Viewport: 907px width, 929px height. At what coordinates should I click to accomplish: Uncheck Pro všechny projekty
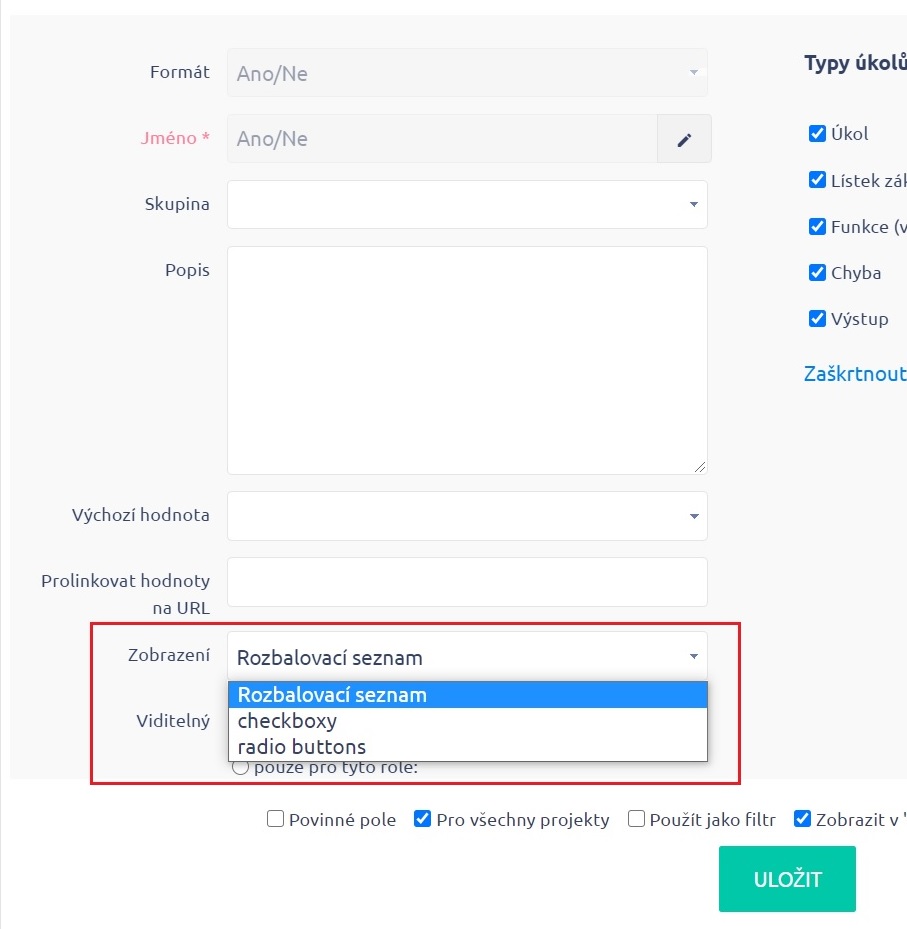pyautogui.click(x=422, y=820)
